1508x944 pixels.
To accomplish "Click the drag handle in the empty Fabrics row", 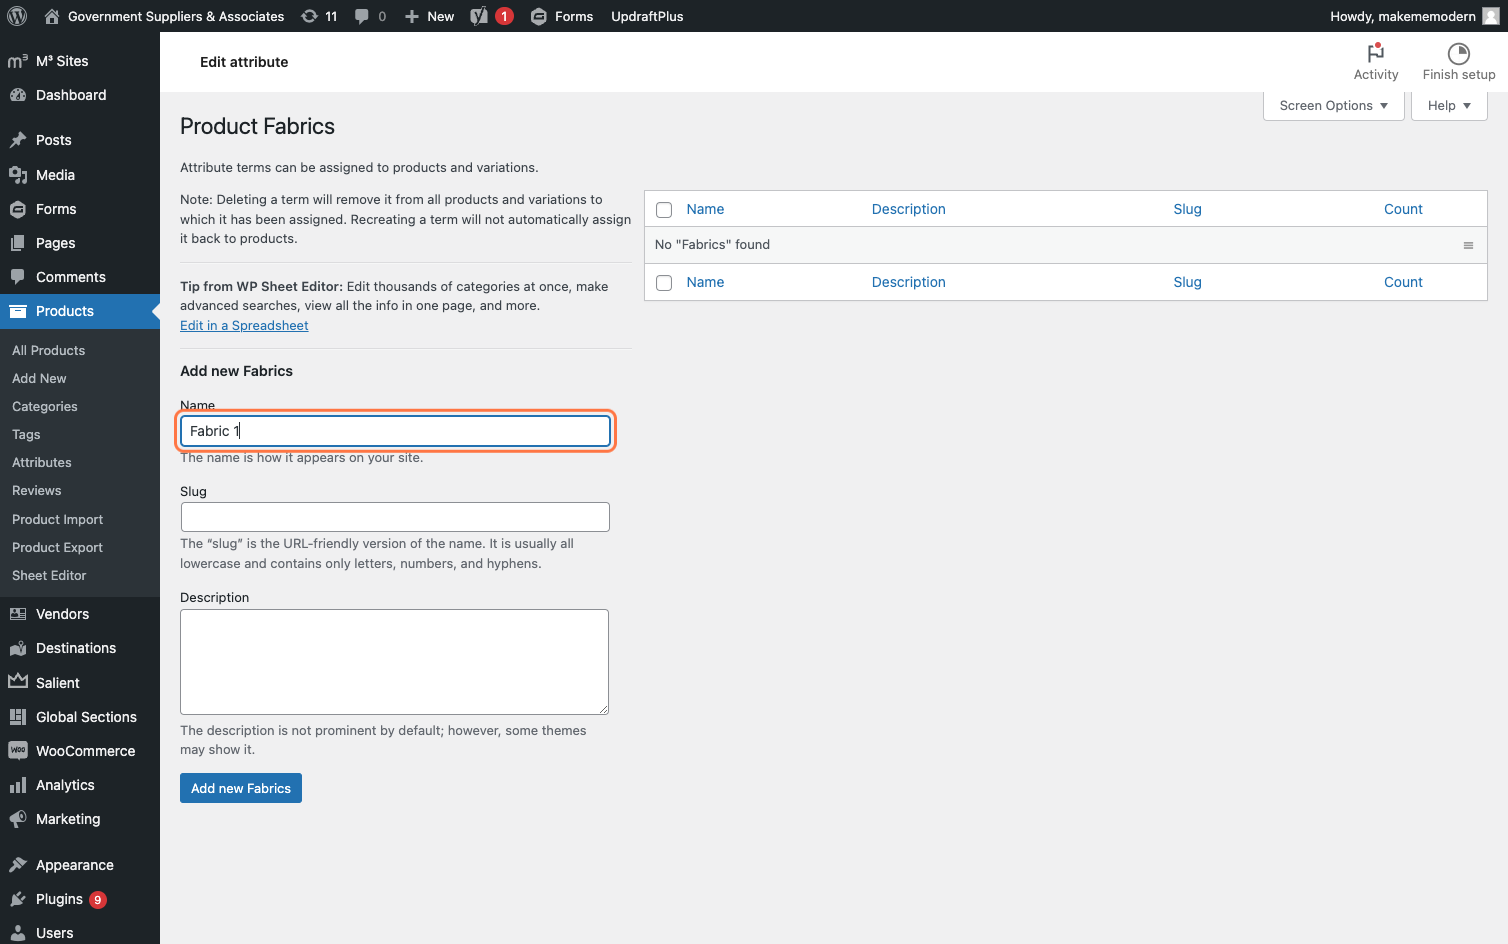I will click(1468, 245).
